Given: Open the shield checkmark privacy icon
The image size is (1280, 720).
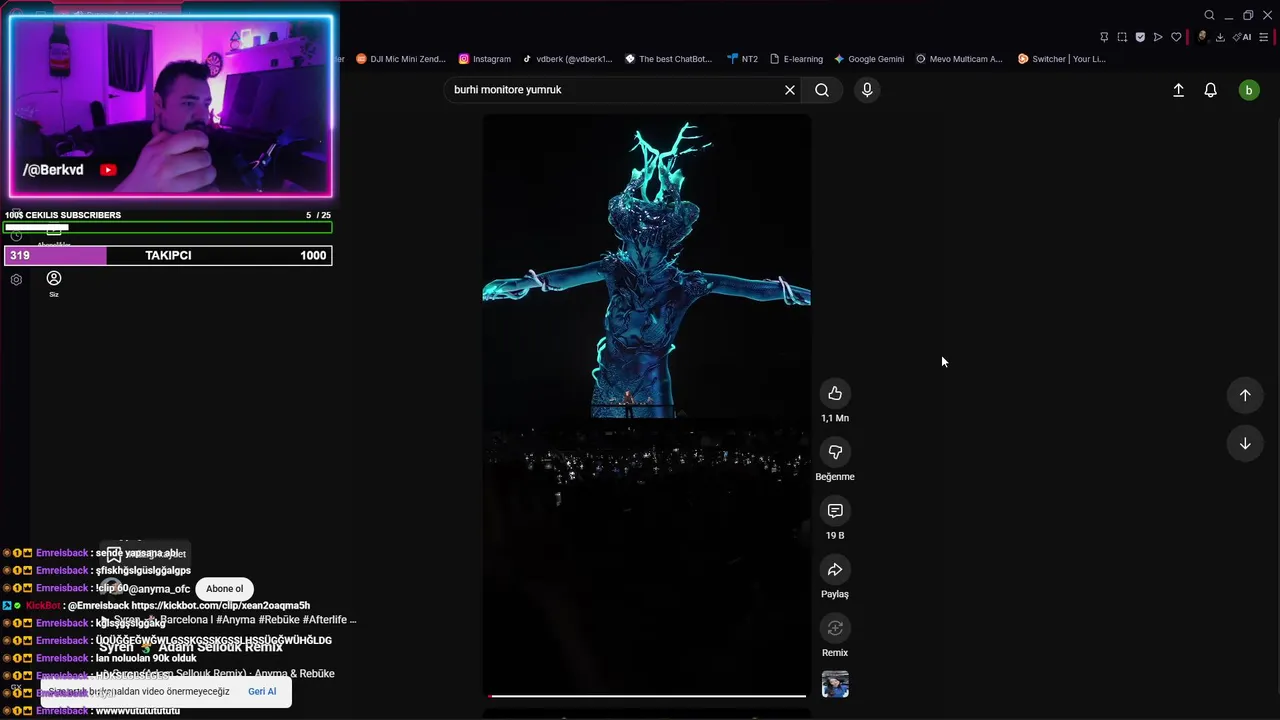Looking at the screenshot, I should point(1140,37).
